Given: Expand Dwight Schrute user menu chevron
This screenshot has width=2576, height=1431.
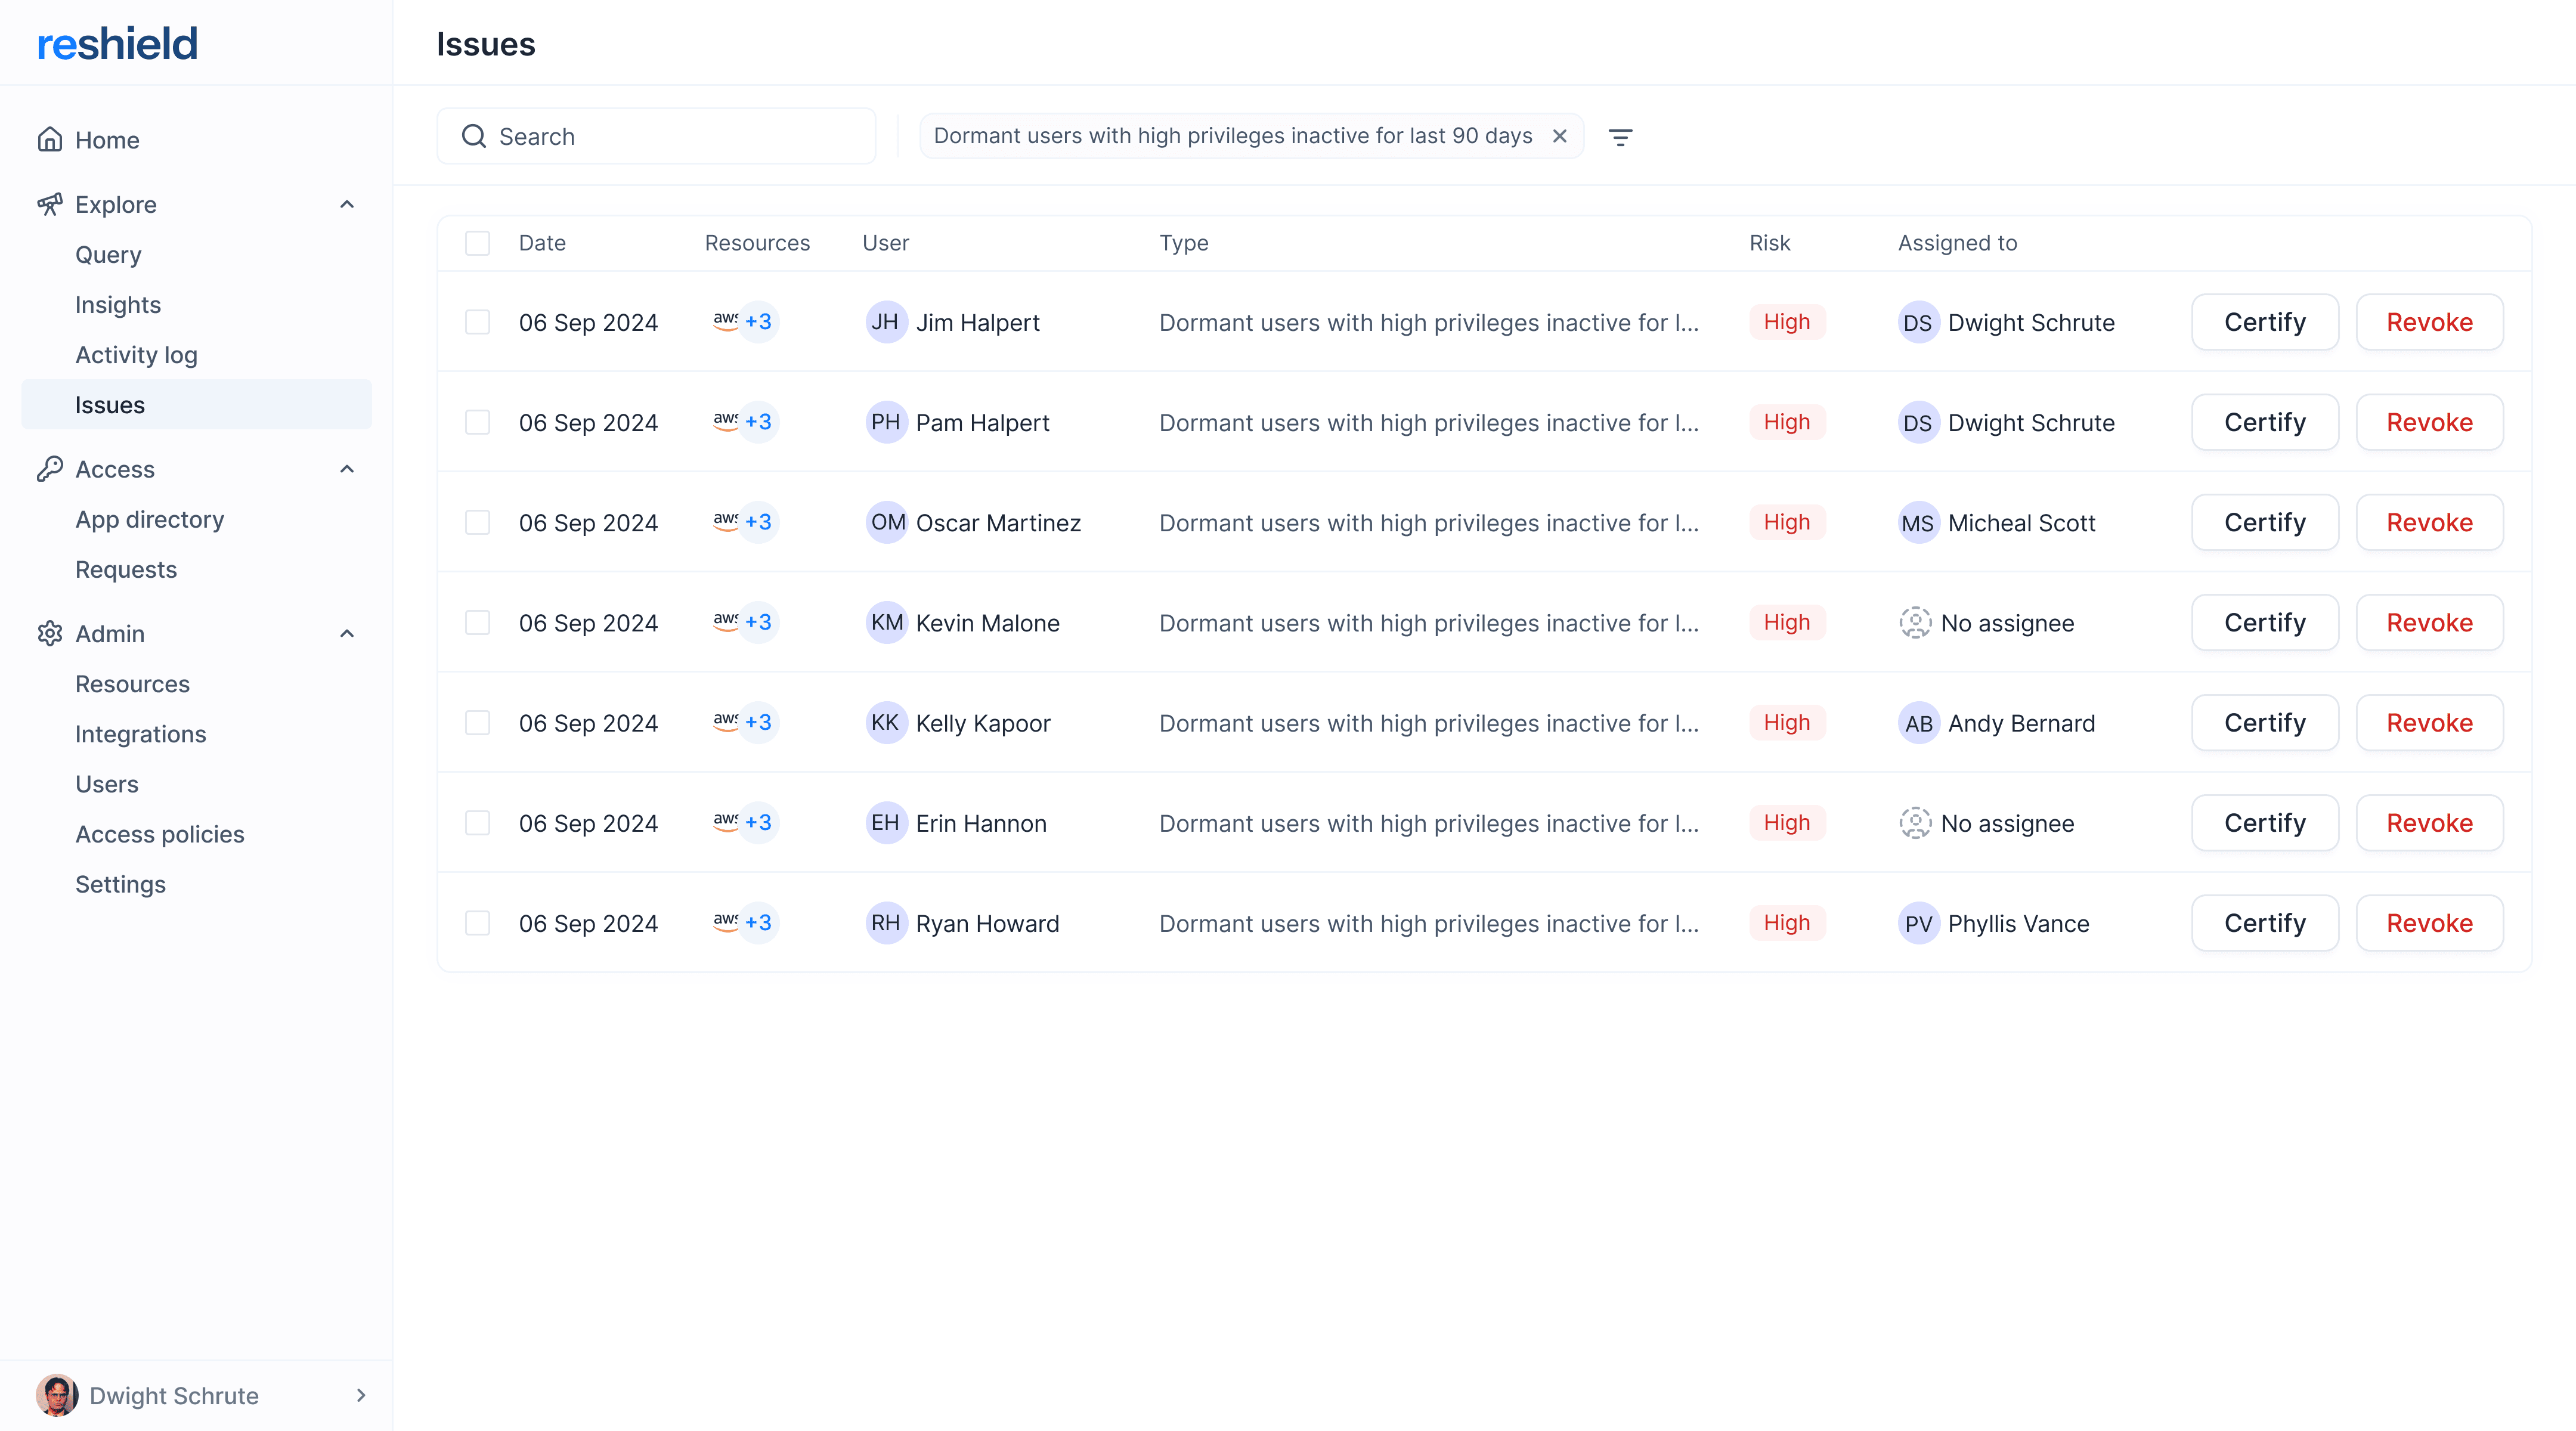Looking at the screenshot, I should tap(361, 1395).
